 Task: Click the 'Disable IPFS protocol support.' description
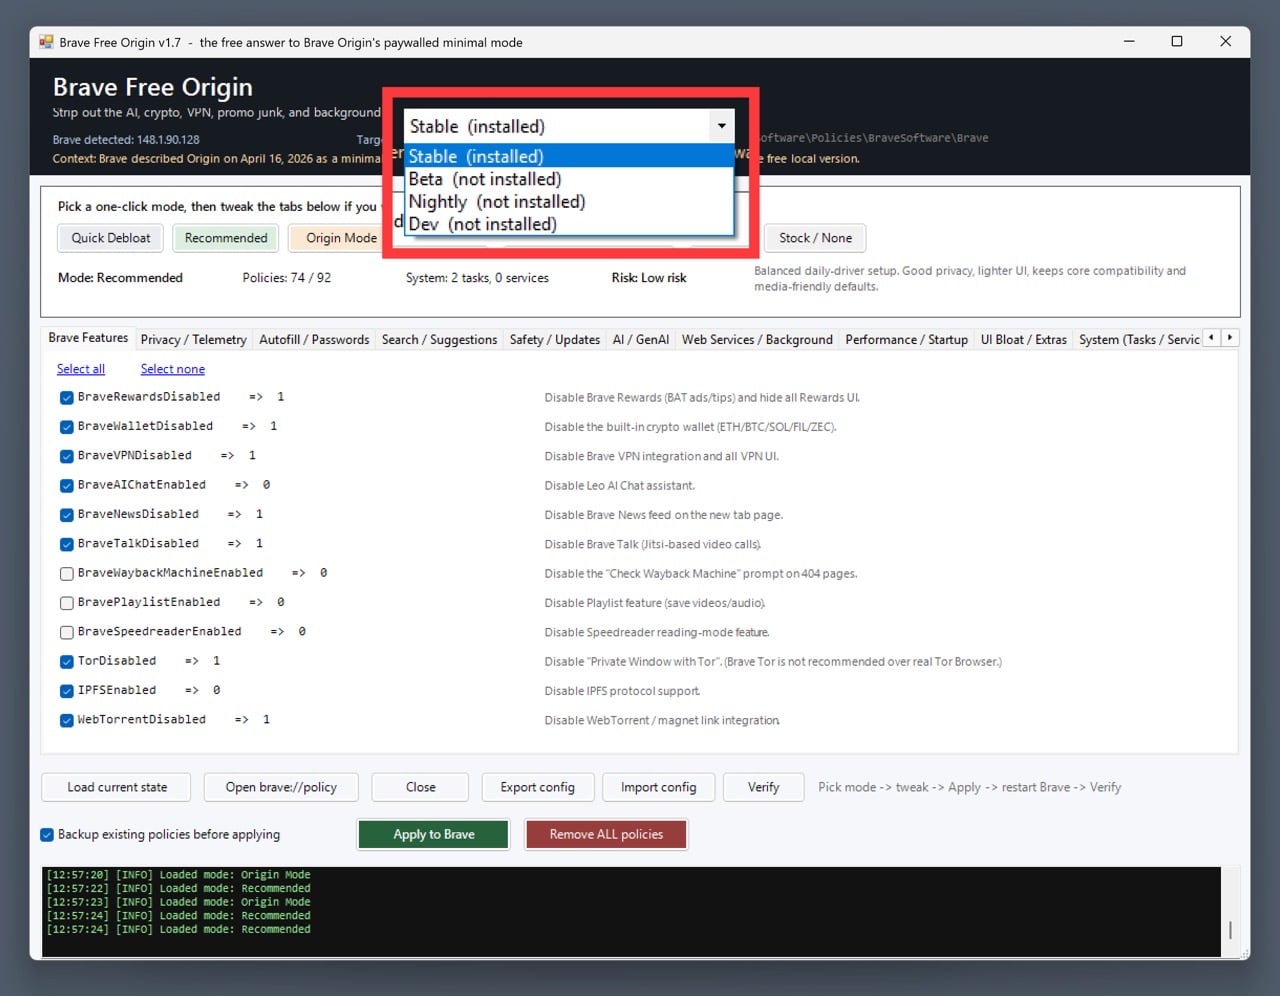point(622,691)
